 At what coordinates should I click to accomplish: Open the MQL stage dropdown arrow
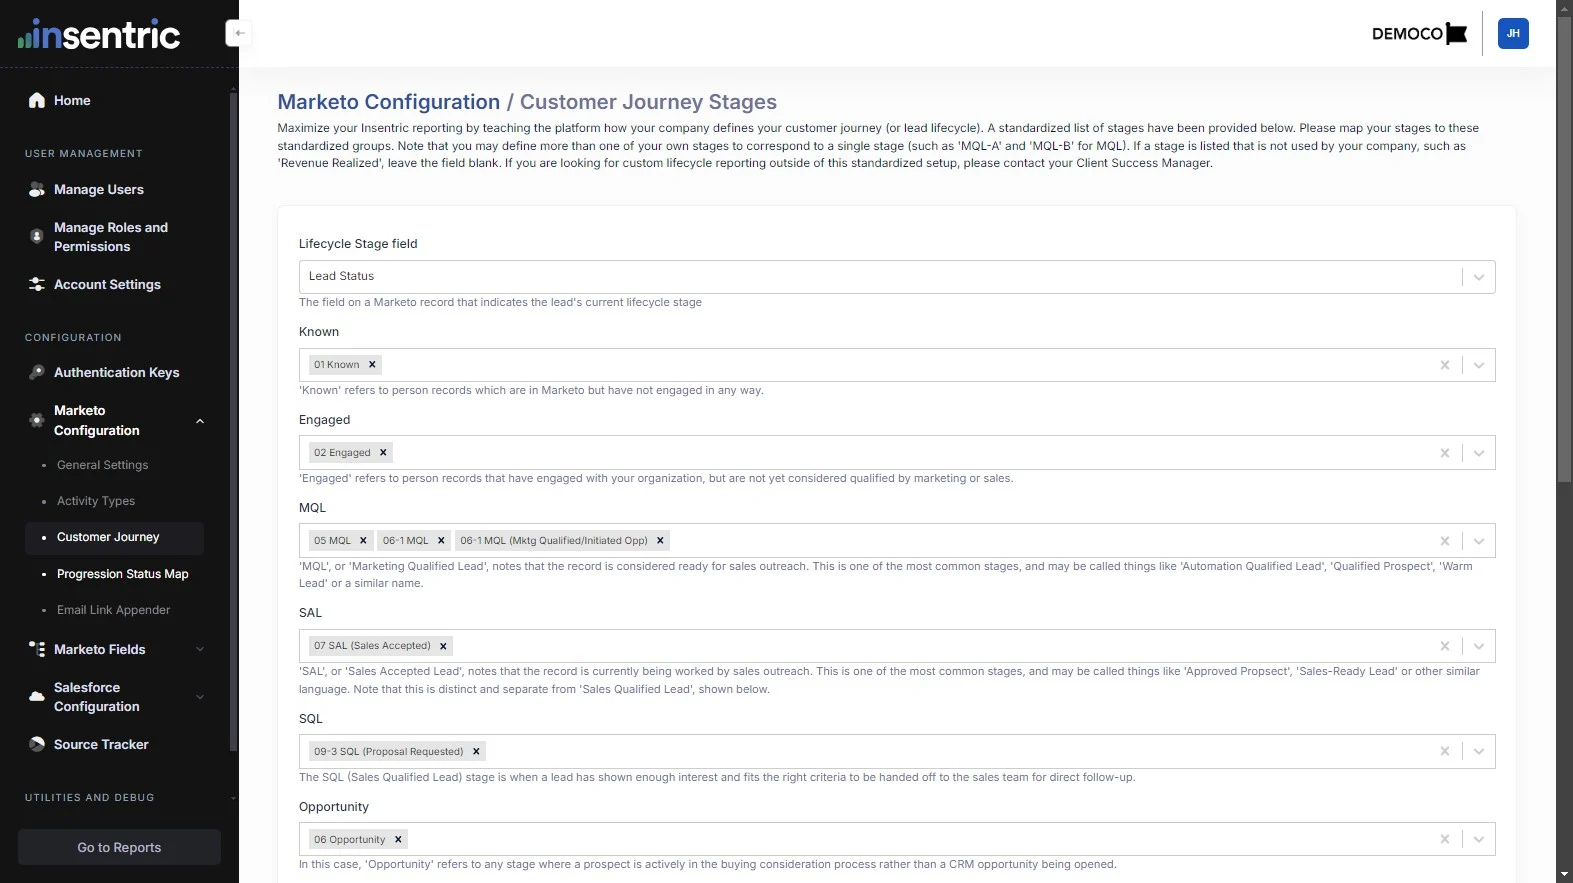[x=1479, y=541]
